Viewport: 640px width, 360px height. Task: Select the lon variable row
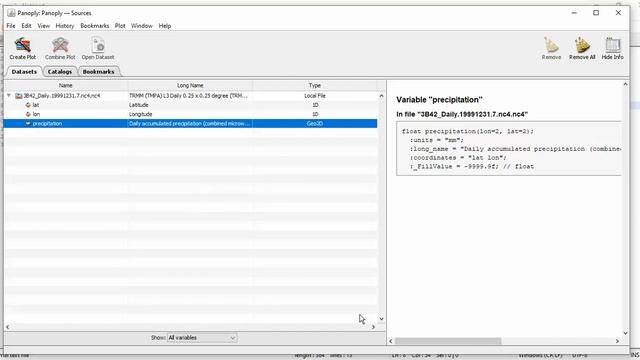click(190, 114)
